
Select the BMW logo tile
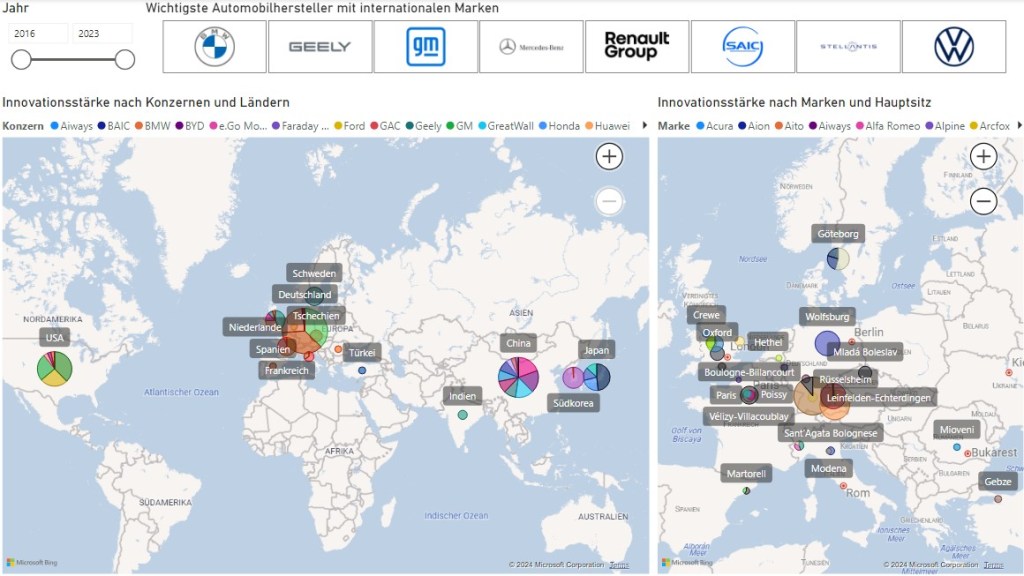214,47
